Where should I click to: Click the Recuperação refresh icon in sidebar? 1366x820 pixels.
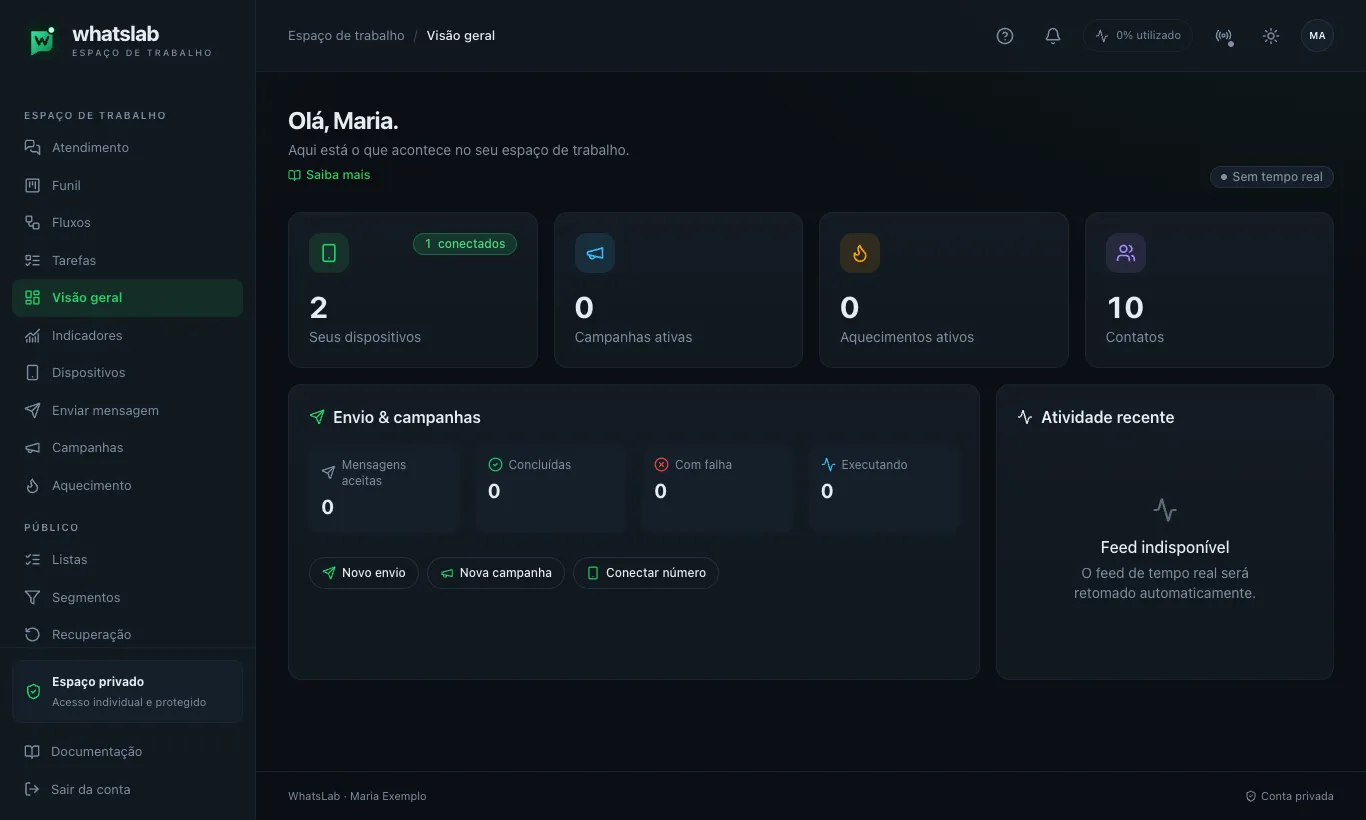33,635
